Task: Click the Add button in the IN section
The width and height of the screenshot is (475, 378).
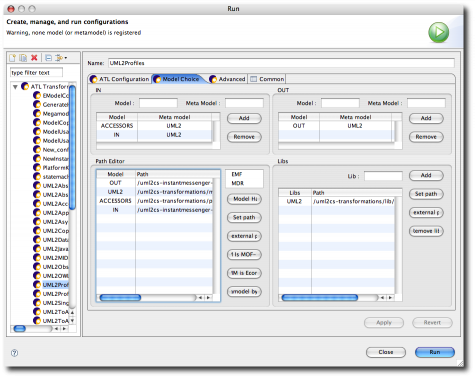Action: tap(244, 118)
